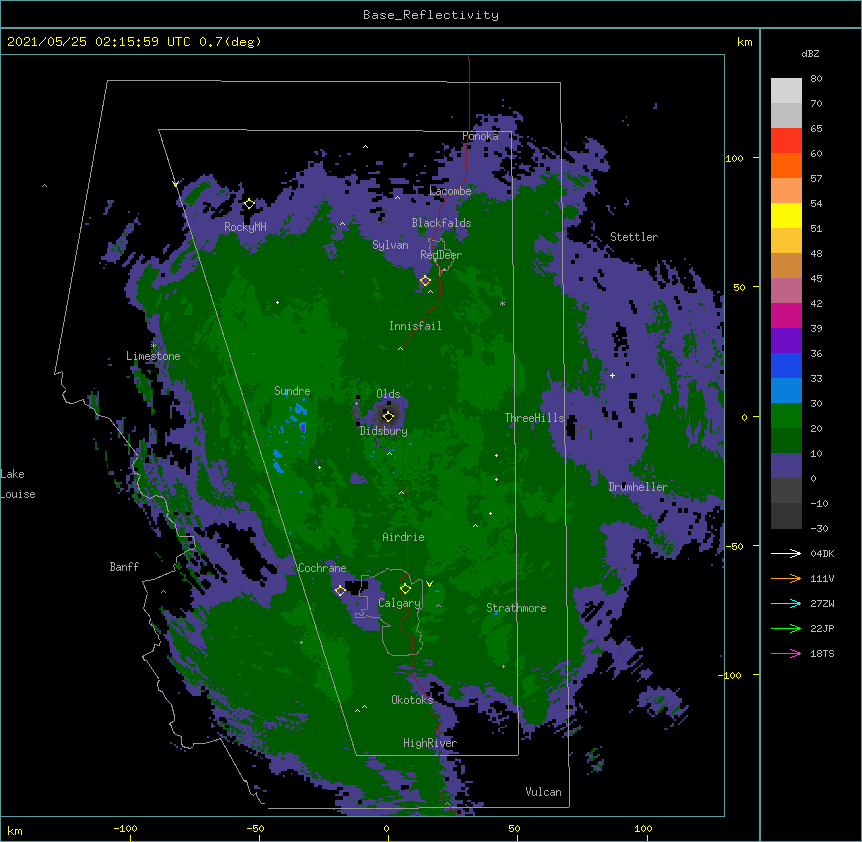Image resolution: width=862 pixels, height=842 pixels.
Task: Click the blue 36 dBZ color swatch
Action: pyautogui.click(x=786, y=365)
